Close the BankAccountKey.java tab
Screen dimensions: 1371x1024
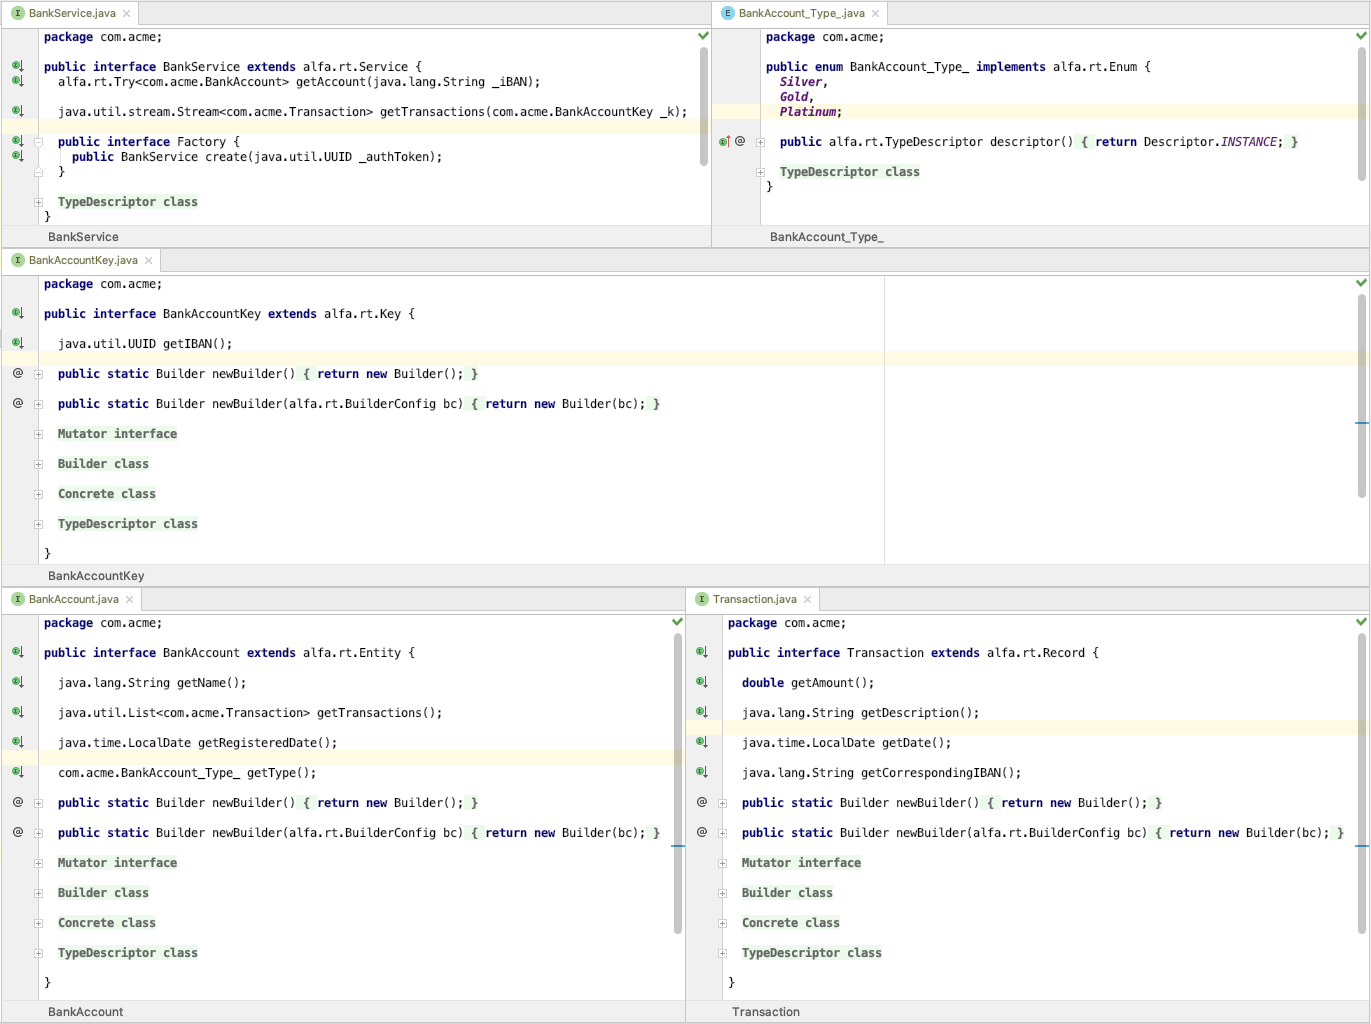(148, 260)
